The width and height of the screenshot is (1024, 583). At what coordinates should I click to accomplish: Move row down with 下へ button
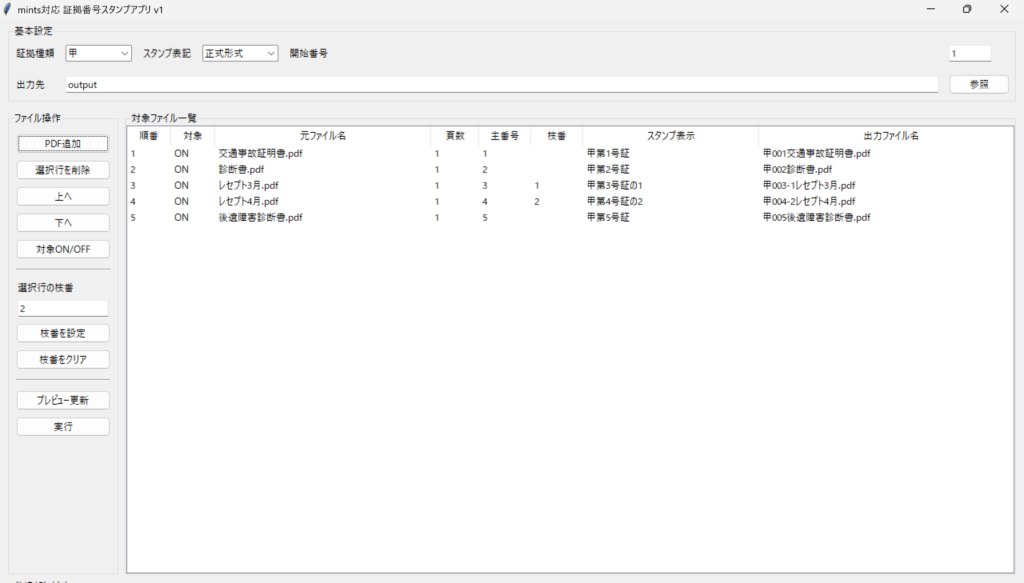pyautogui.click(x=63, y=222)
